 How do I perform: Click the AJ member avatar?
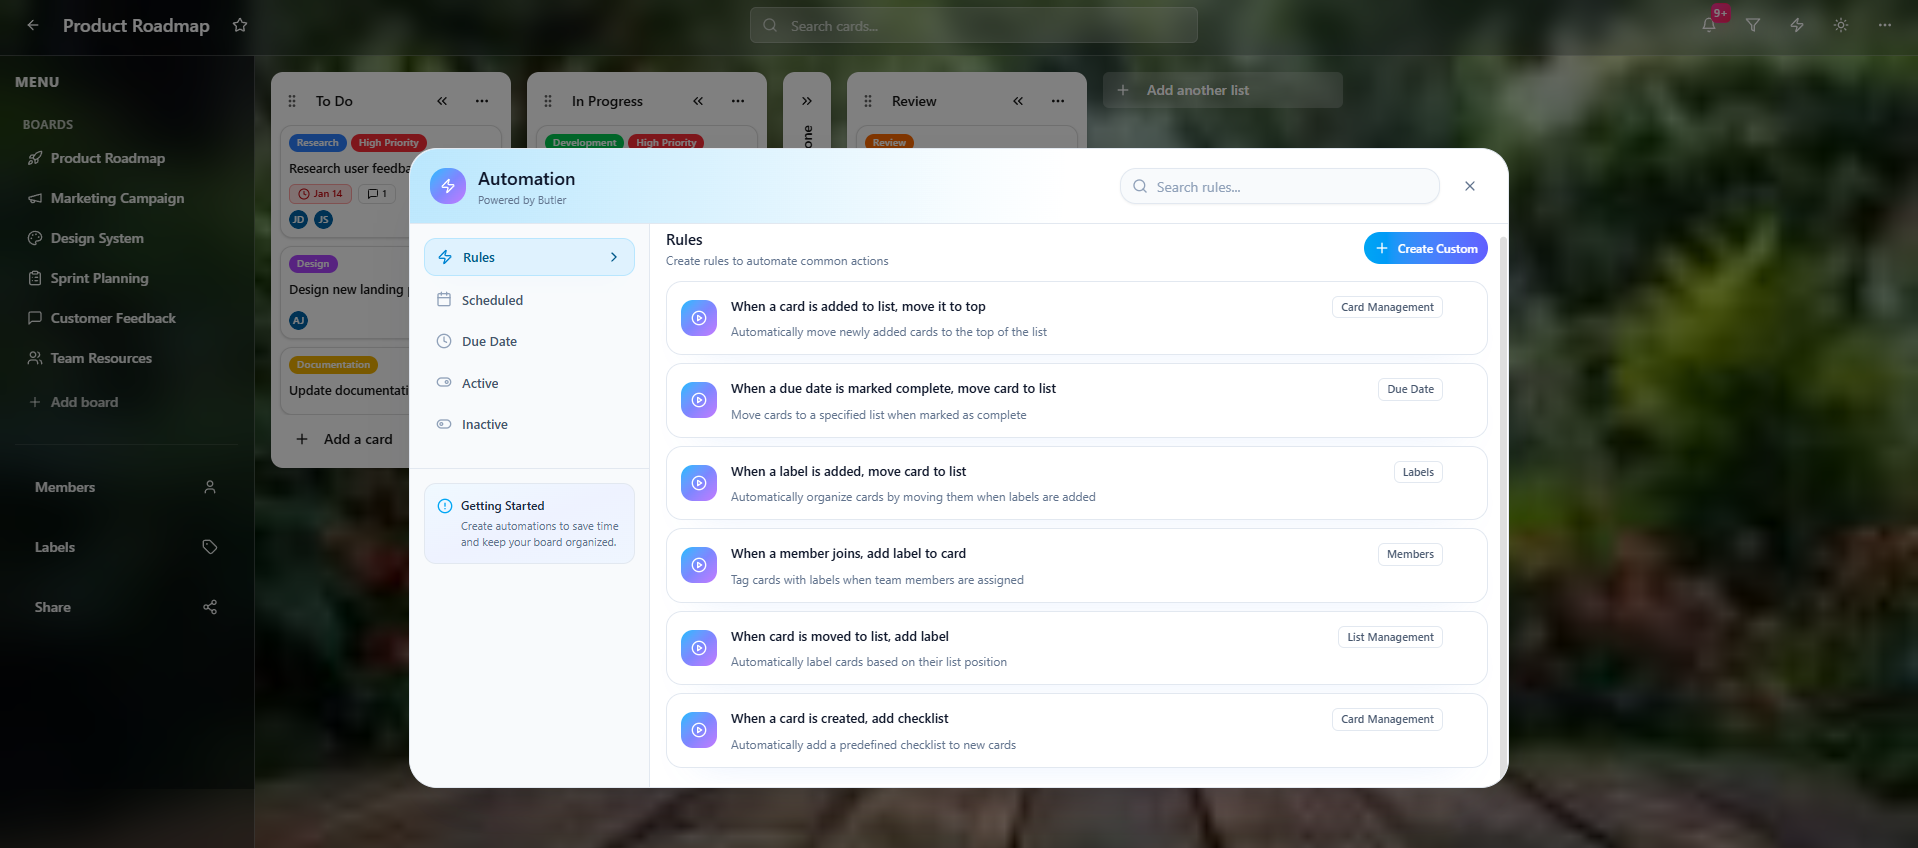(x=299, y=320)
